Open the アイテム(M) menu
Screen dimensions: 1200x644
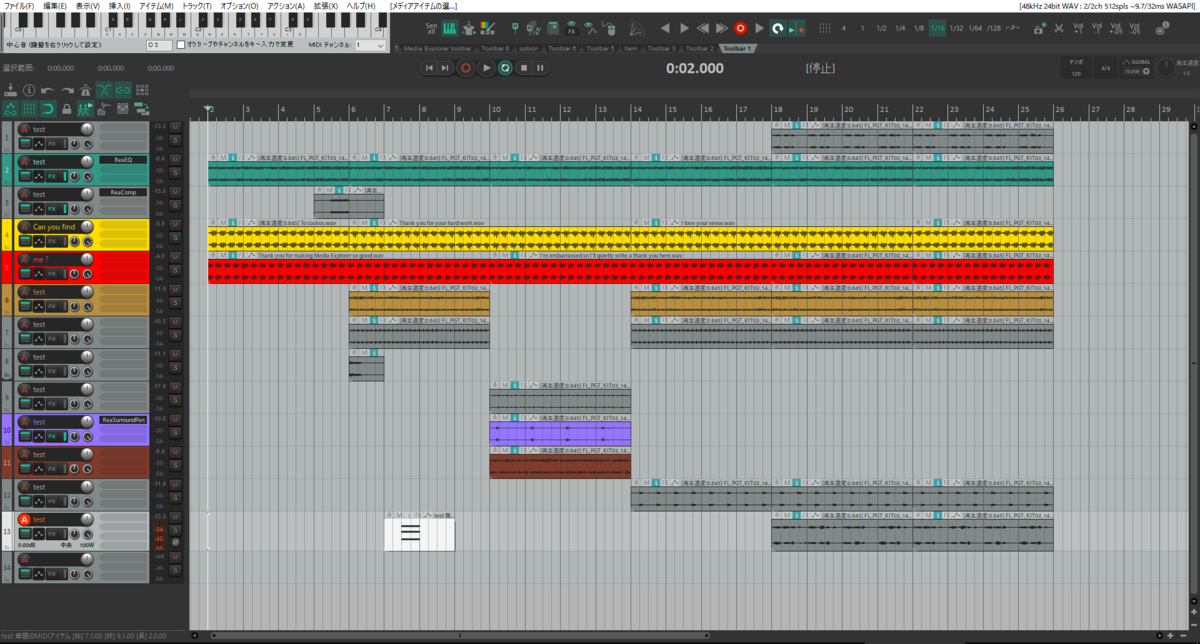pos(156,6)
